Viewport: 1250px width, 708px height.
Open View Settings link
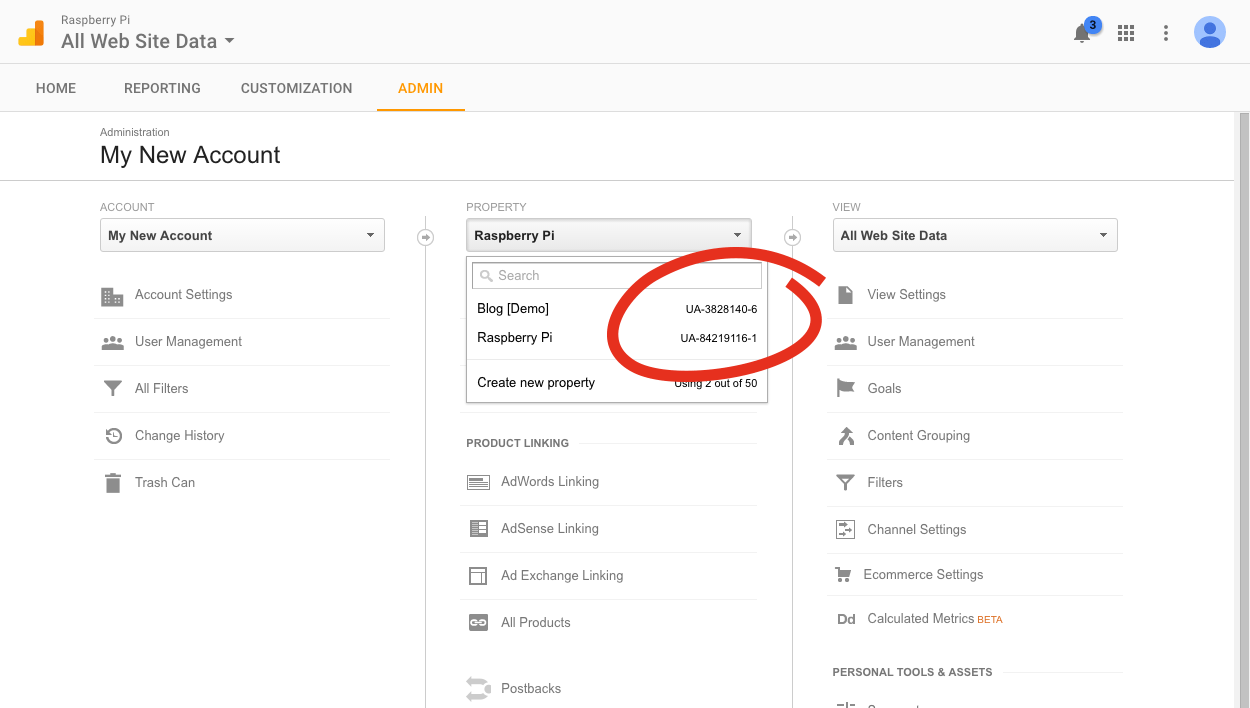[906, 295]
